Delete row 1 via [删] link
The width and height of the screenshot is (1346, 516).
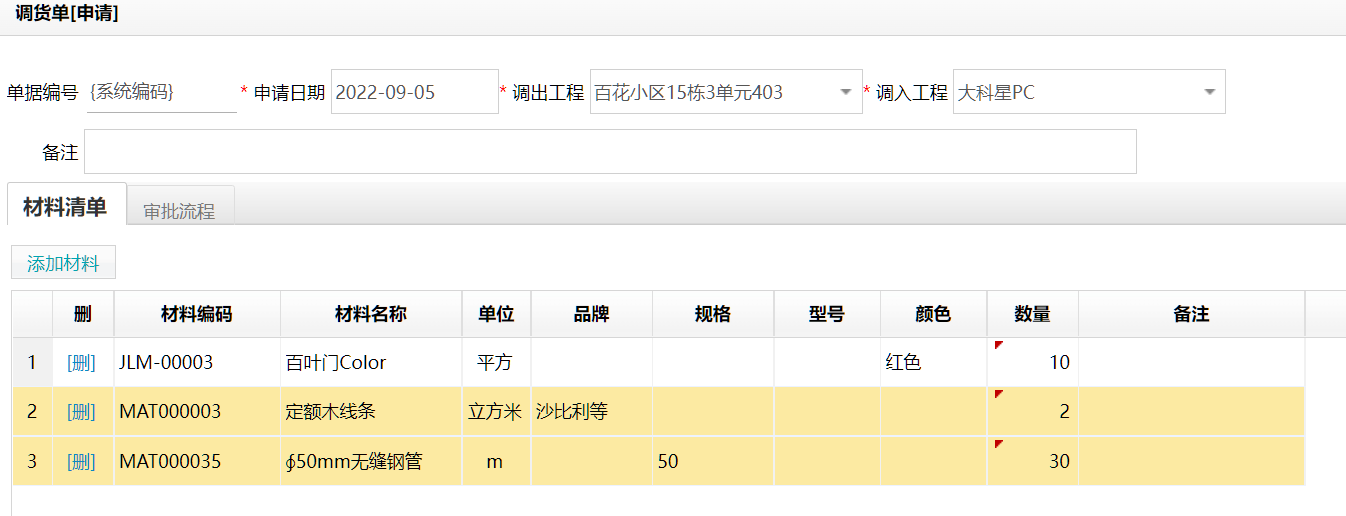coord(82,363)
